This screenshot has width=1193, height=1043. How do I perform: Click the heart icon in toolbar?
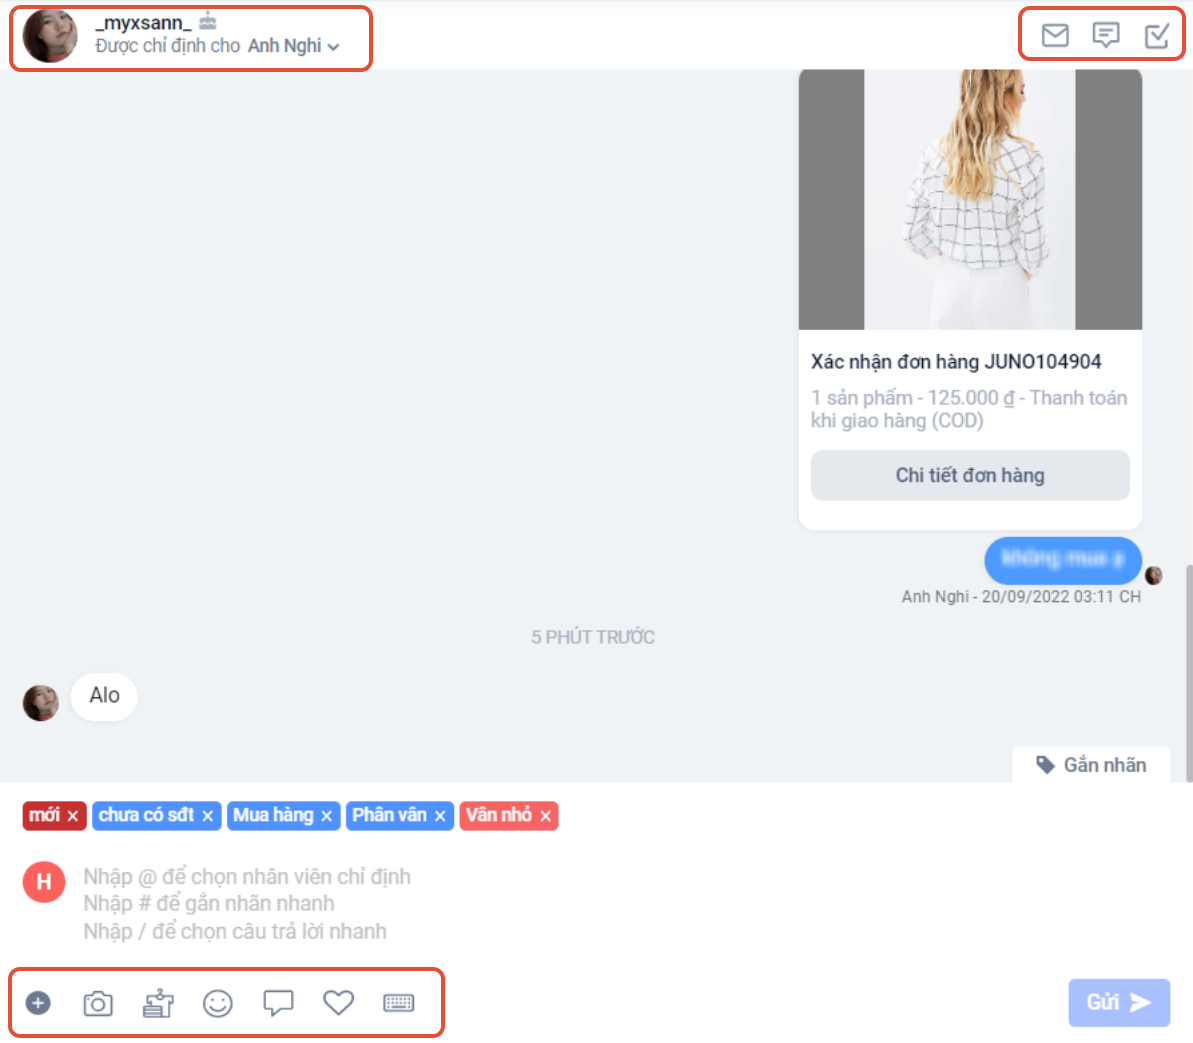[338, 1002]
